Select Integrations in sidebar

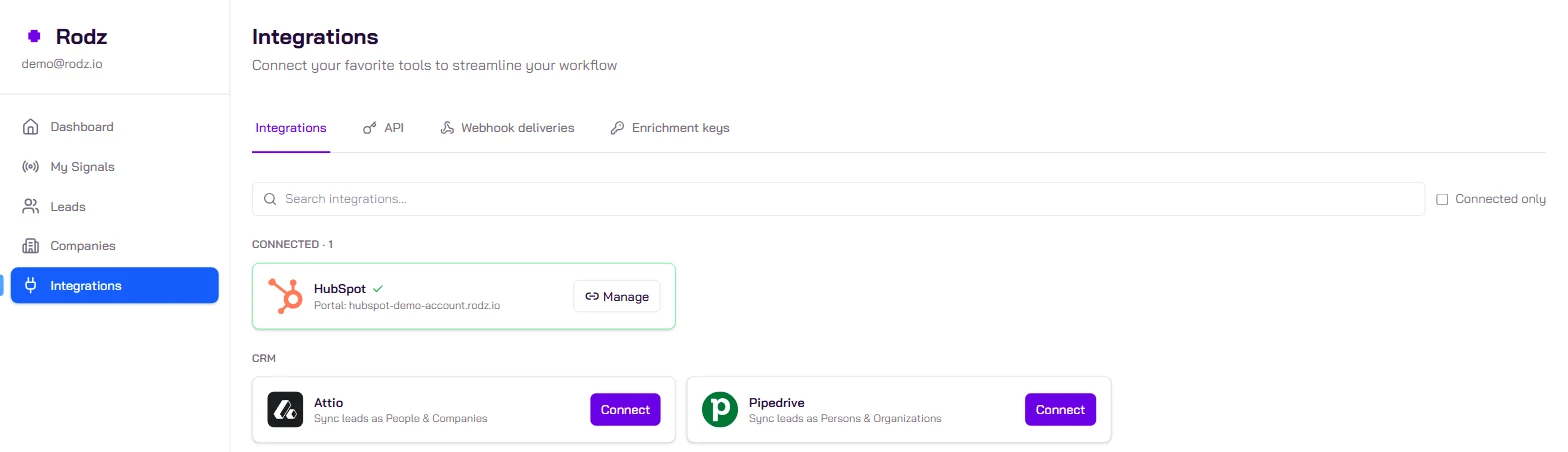point(115,286)
